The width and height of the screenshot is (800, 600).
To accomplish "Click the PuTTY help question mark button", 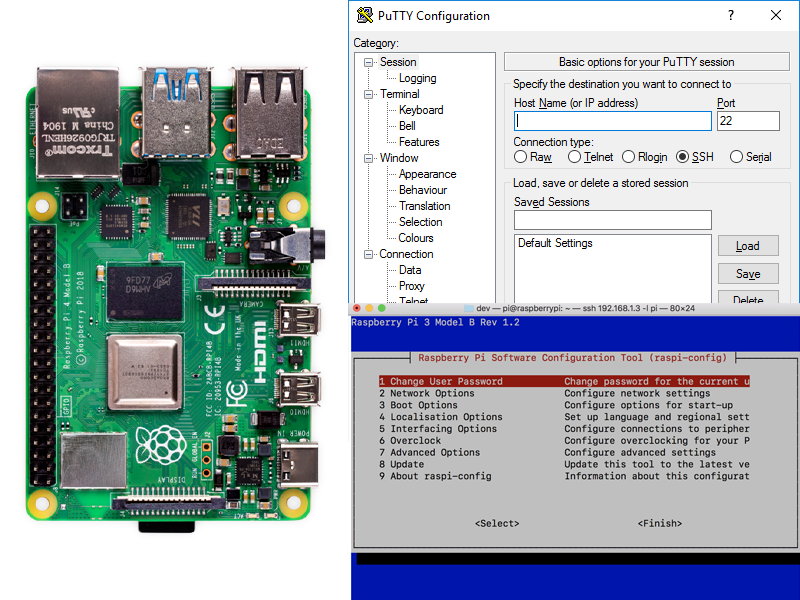I will pyautogui.click(x=731, y=15).
